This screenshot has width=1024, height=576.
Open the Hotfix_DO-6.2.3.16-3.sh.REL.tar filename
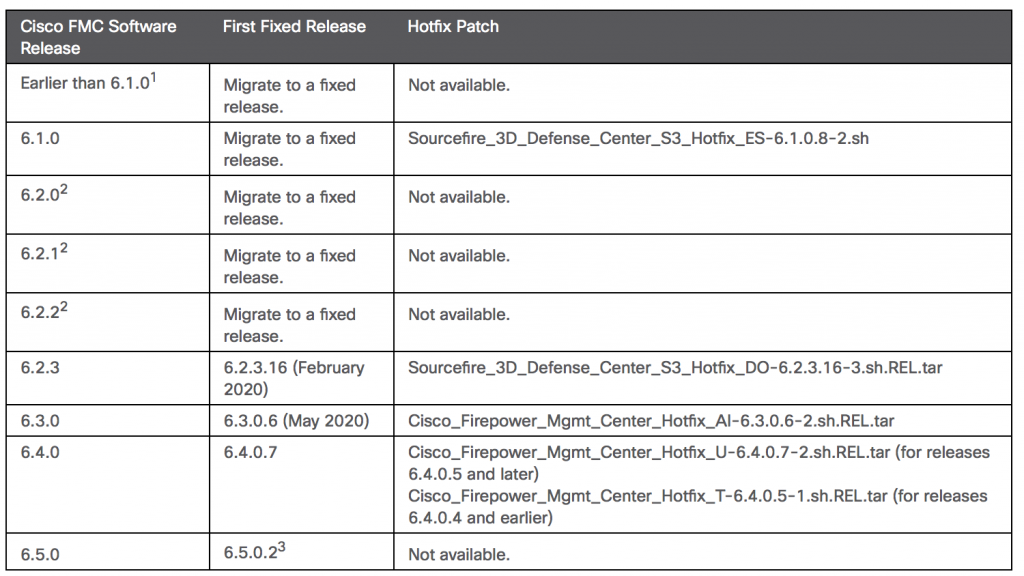coord(675,368)
